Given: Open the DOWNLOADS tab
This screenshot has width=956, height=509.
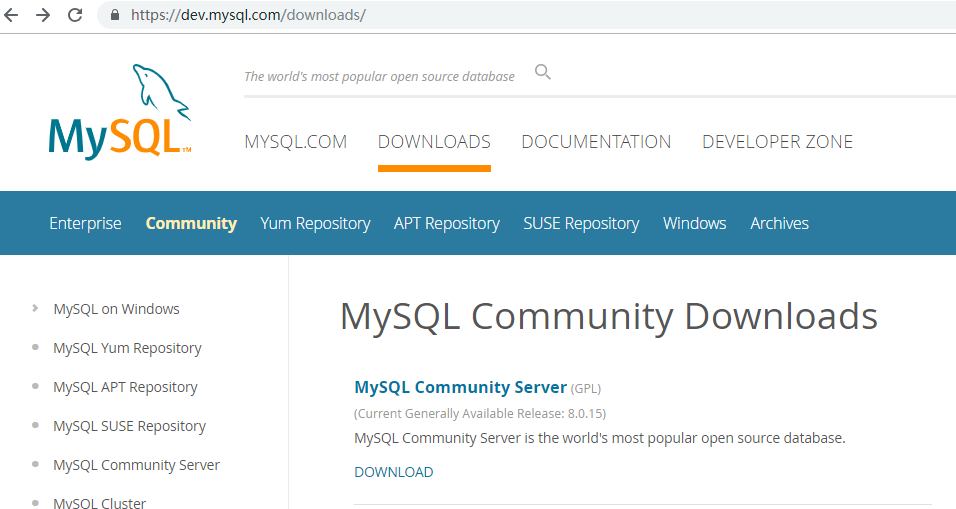Looking at the screenshot, I should pyautogui.click(x=434, y=142).
